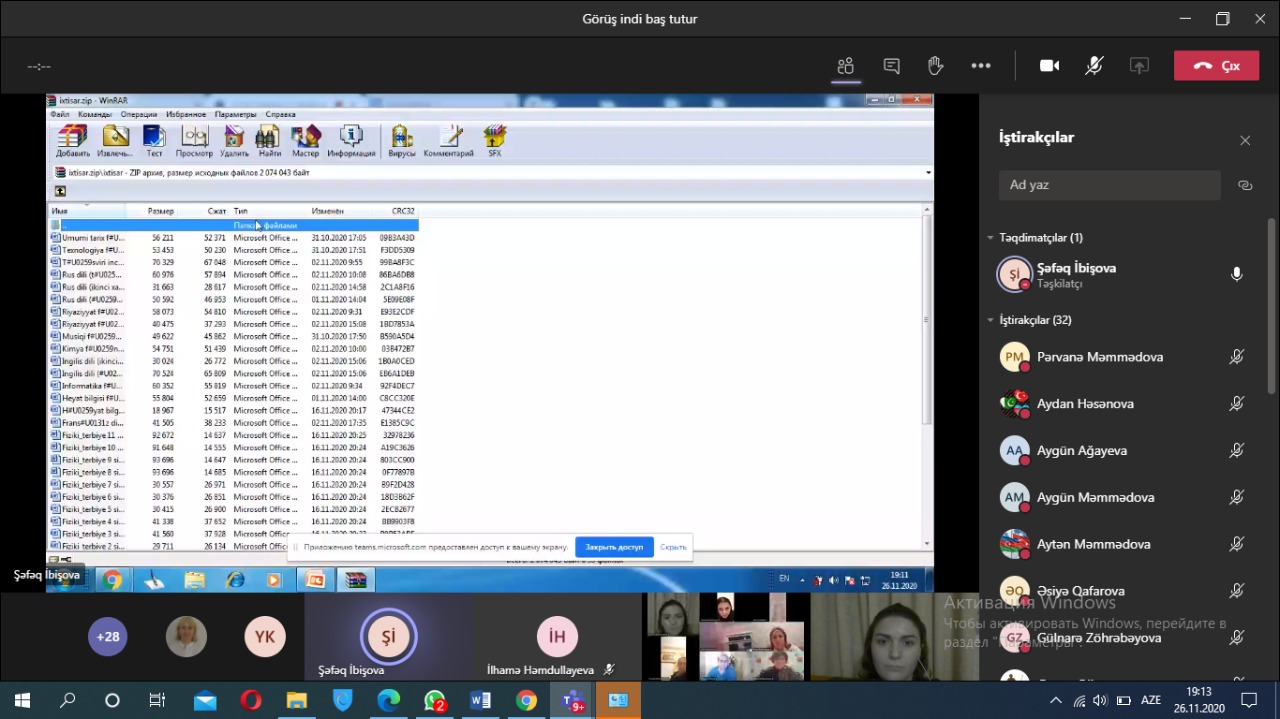The image size is (1280, 719).
Task: Open the meeting chat icon
Action: [891, 66]
